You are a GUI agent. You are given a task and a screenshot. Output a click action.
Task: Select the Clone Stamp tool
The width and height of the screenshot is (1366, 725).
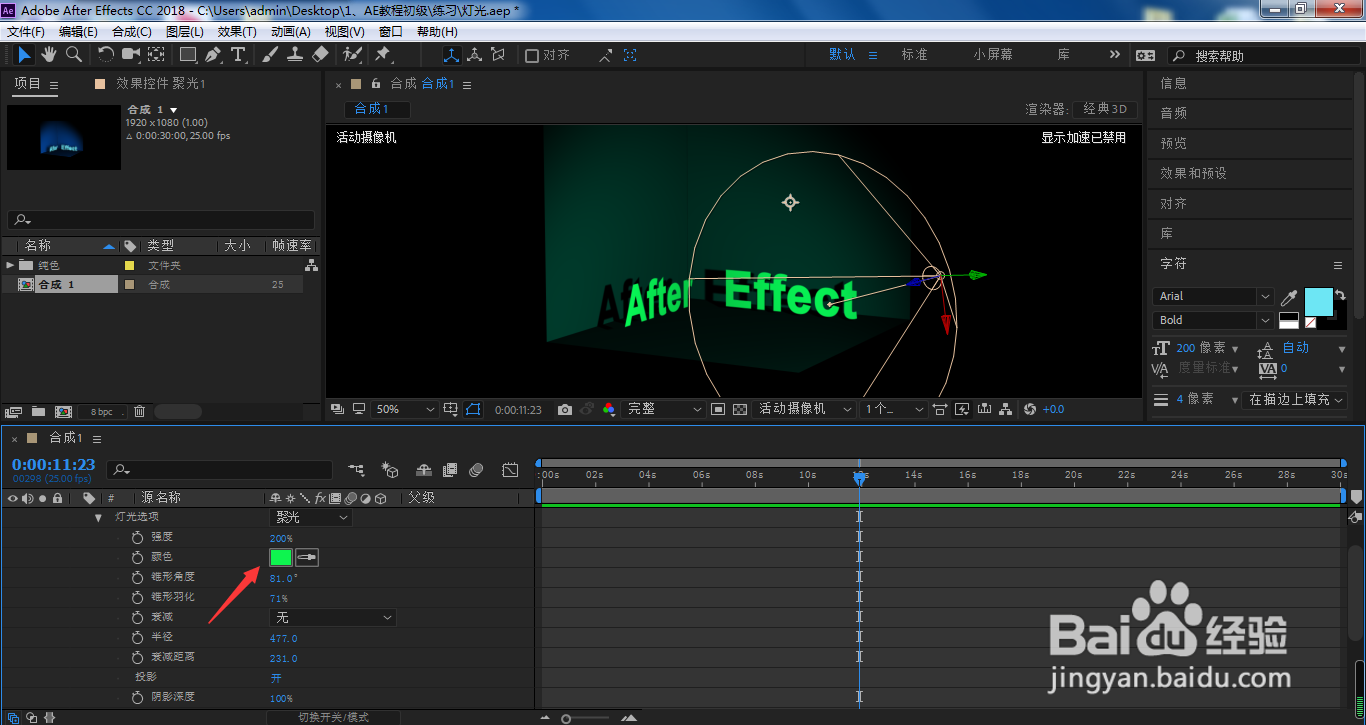(295, 55)
